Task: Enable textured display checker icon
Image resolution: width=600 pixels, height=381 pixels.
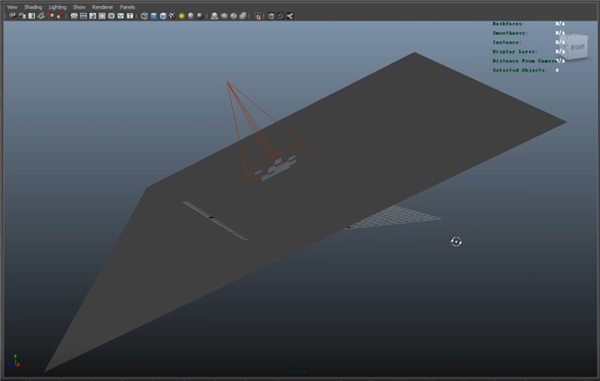Action: point(172,16)
